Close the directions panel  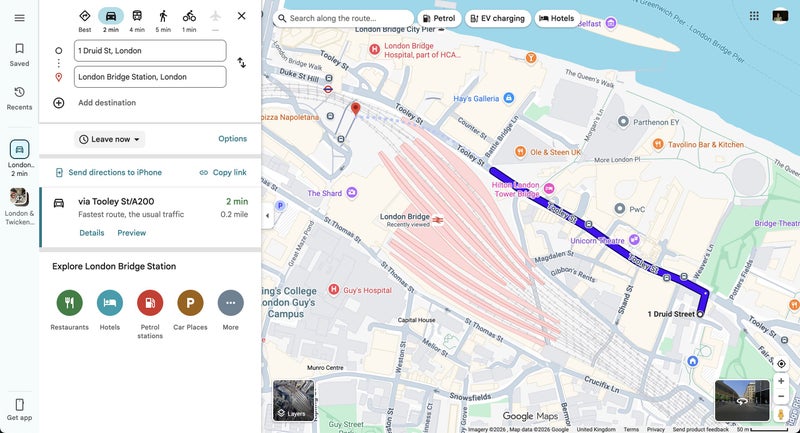241,16
